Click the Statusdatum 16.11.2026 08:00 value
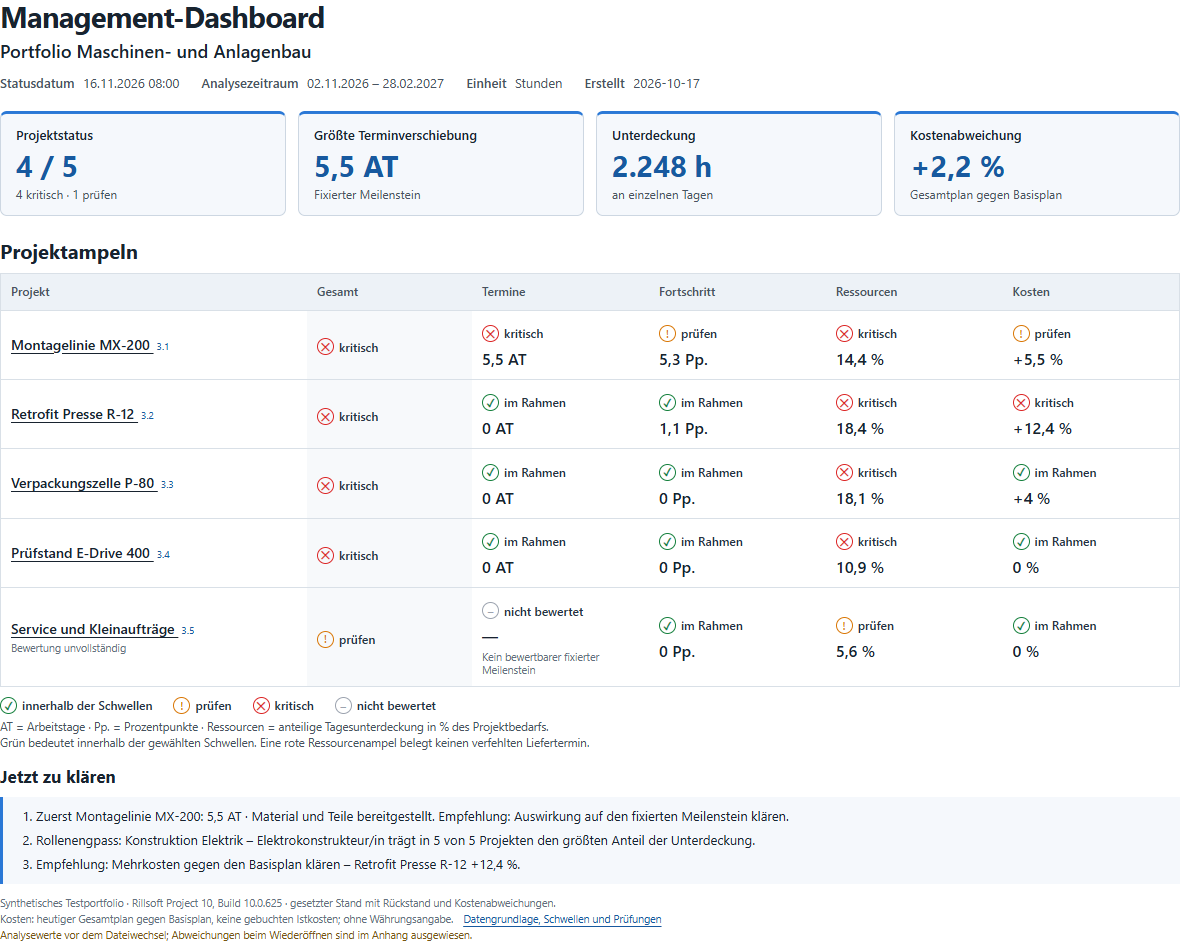1180x943 pixels. tap(131, 84)
